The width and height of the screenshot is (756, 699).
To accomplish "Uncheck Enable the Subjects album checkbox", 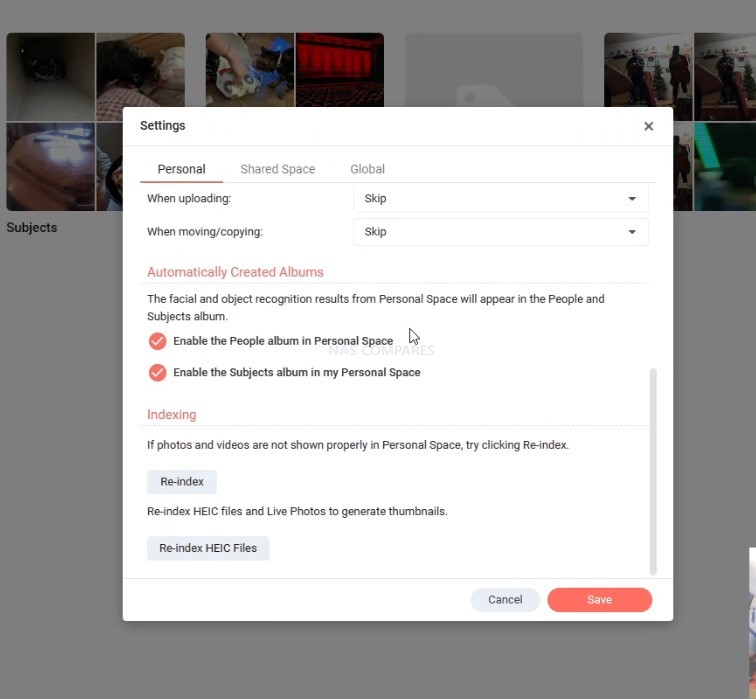I will tap(157, 372).
